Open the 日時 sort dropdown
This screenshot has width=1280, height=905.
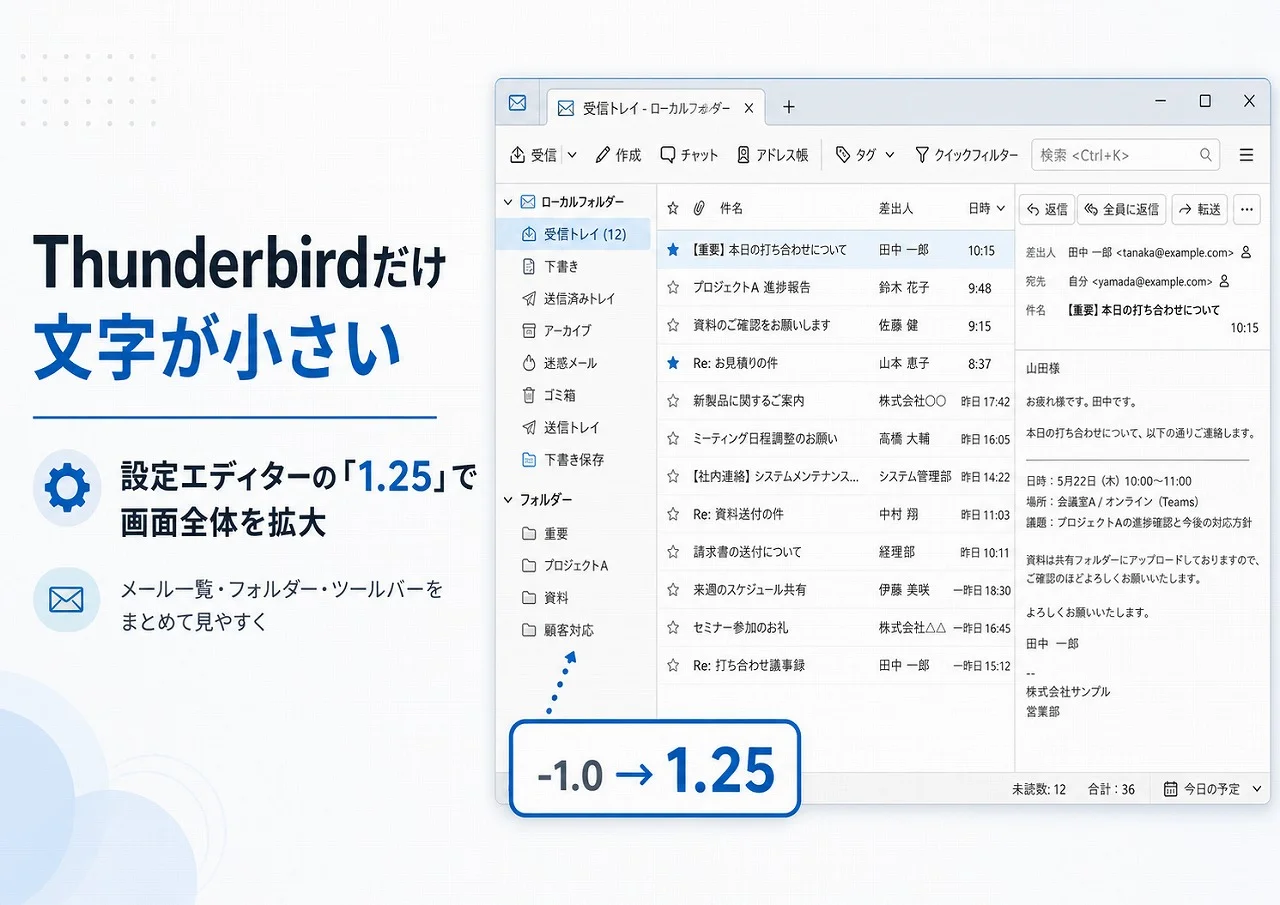coord(987,208)
